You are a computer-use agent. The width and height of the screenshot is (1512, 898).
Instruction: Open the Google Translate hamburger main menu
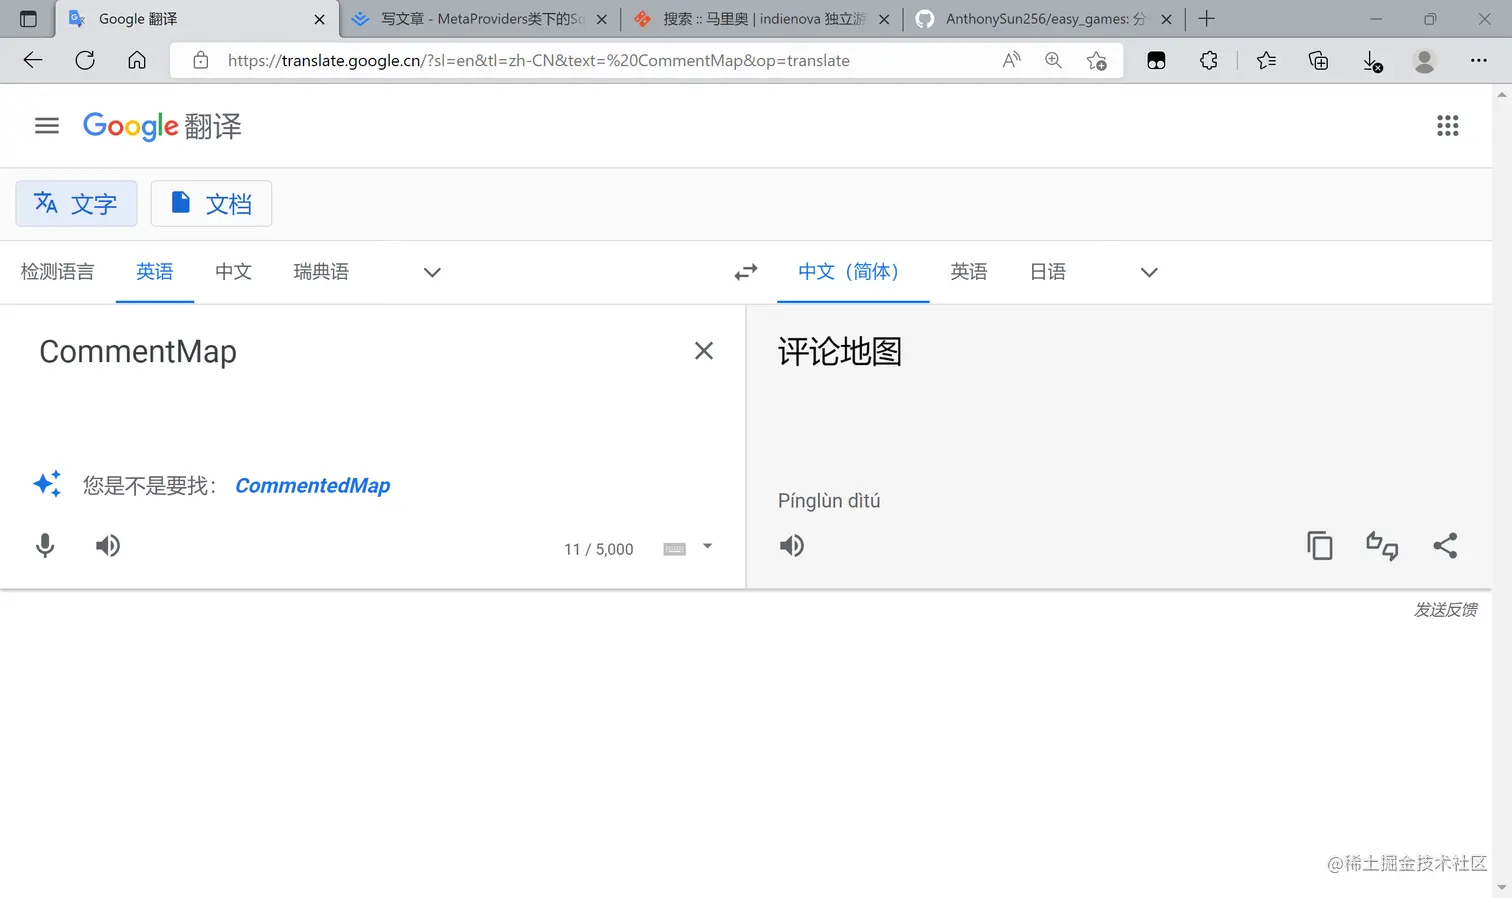47,126
